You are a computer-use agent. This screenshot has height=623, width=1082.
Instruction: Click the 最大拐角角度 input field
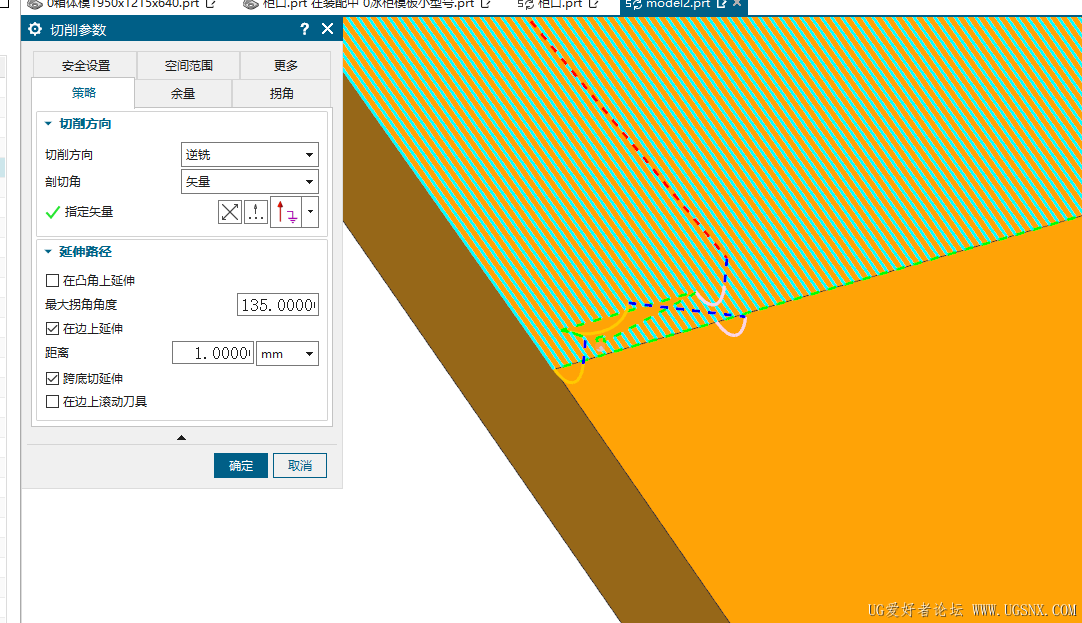coord(278,304)
